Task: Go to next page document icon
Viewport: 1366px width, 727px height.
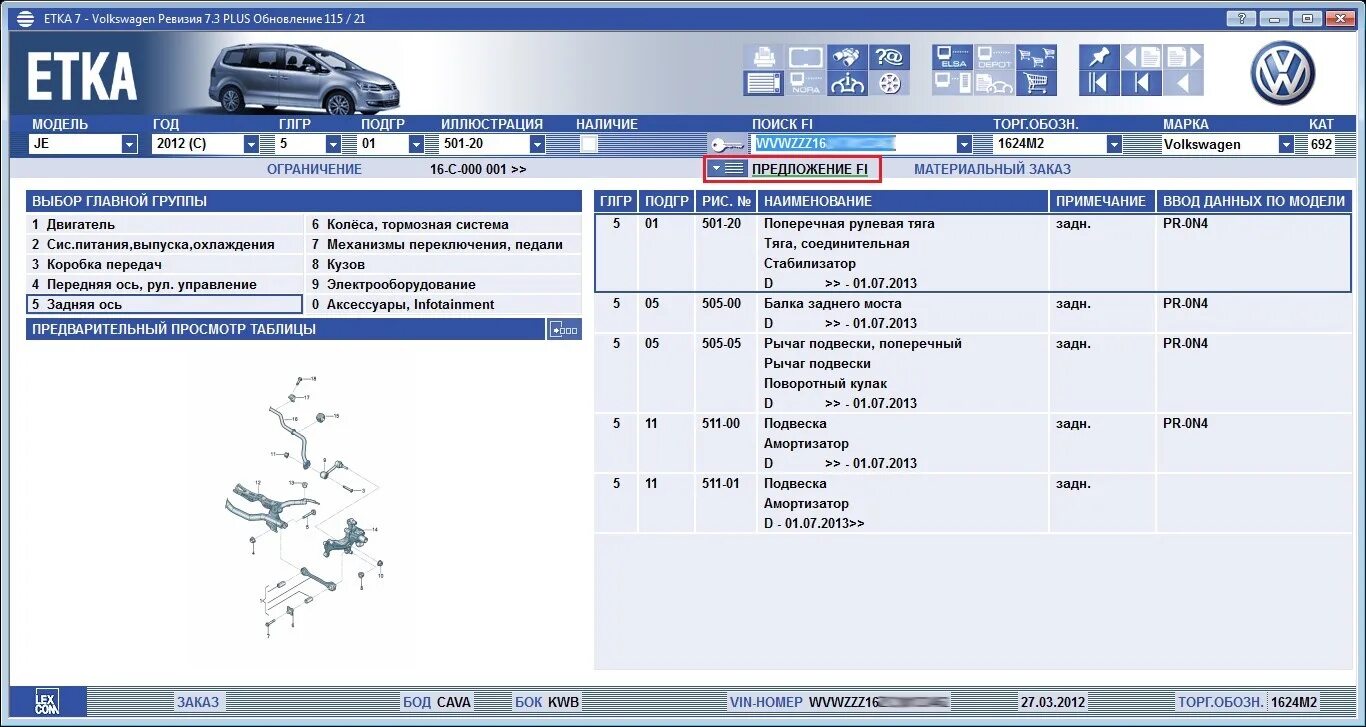Action: tap(1184, 57)
